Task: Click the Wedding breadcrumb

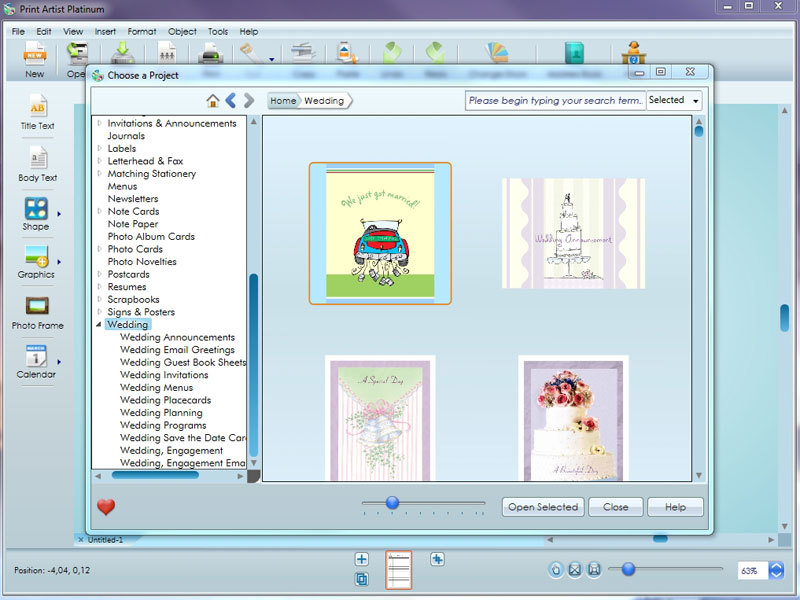Action: [324, 101]
